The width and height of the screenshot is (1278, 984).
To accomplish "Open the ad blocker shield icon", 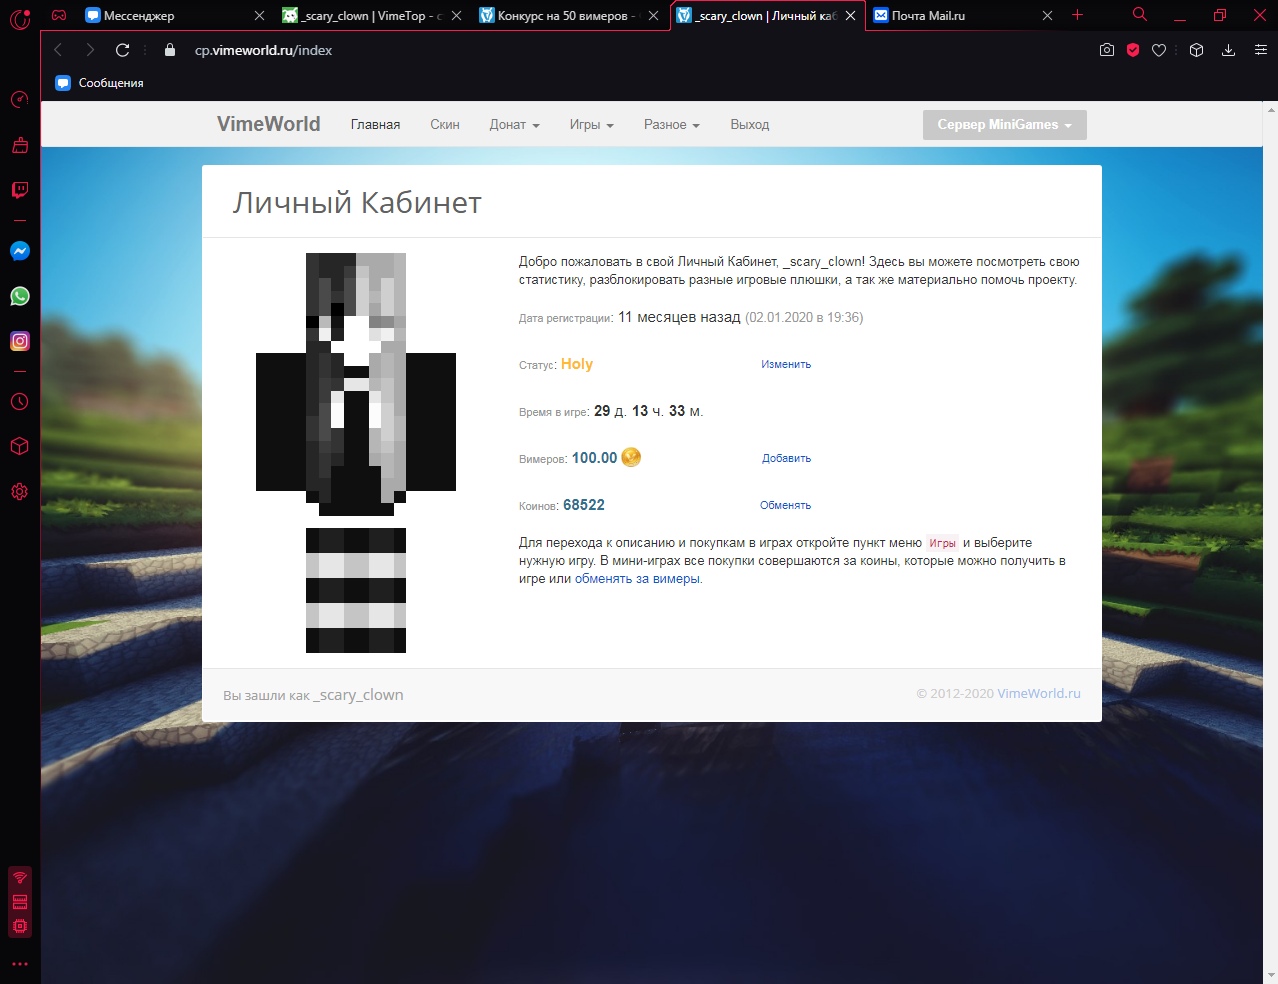I will [x=1133, y=50].
